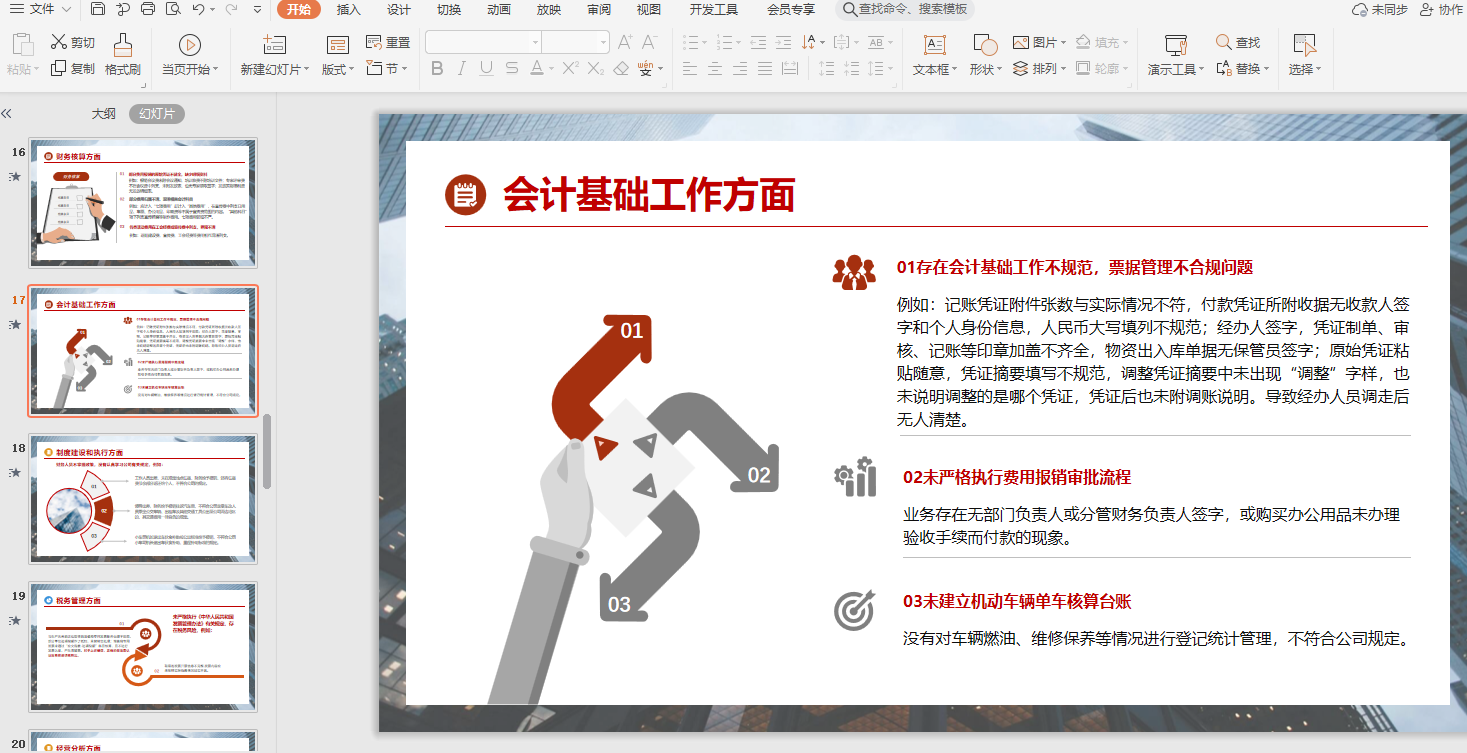The image size is (1467, 753).
Task: Expand the Replace (替换) dropdown
Action: [x=1266, y=69]
